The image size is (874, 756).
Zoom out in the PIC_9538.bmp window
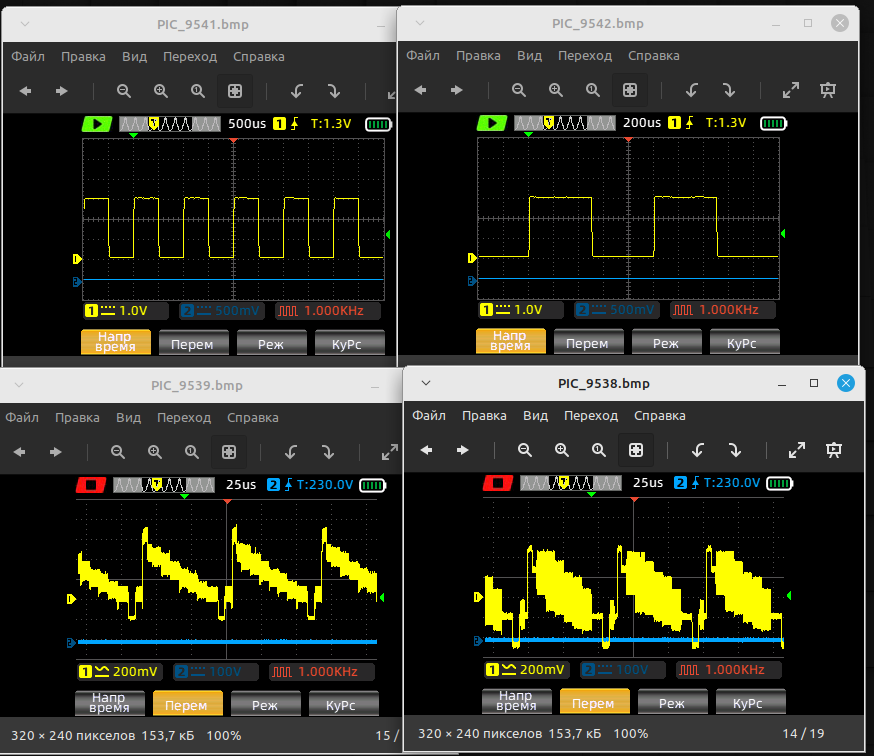[525, 450]
